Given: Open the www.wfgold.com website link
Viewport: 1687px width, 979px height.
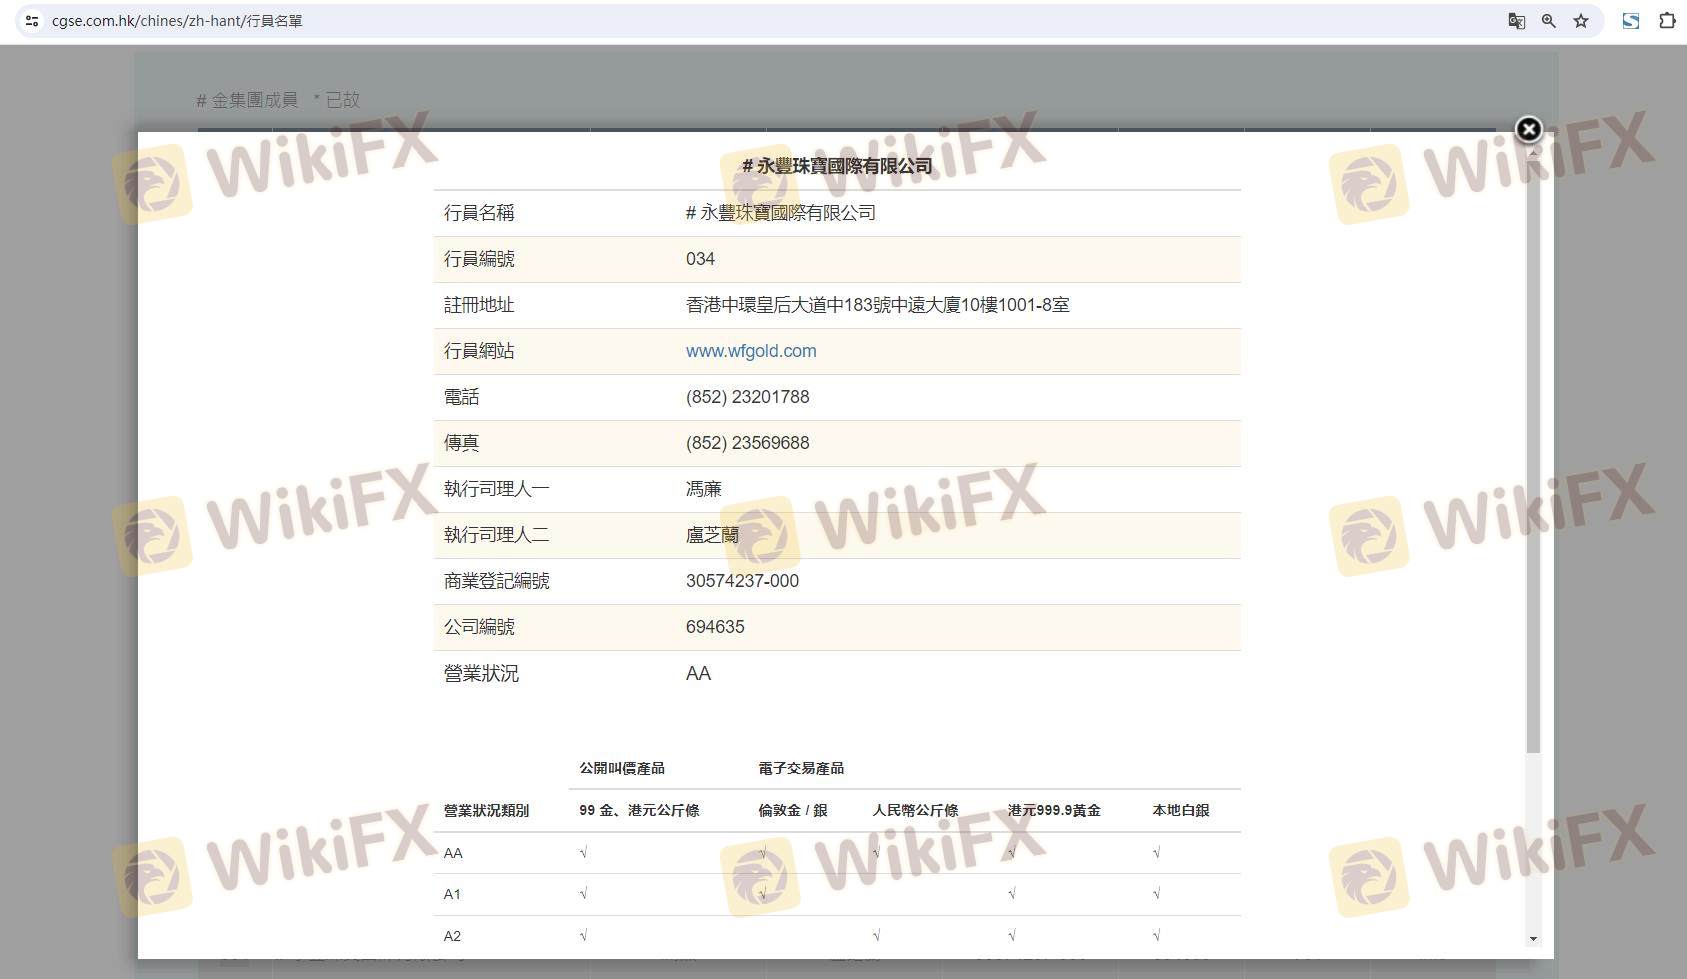Looking at the screenshot, I should [751, 351].
